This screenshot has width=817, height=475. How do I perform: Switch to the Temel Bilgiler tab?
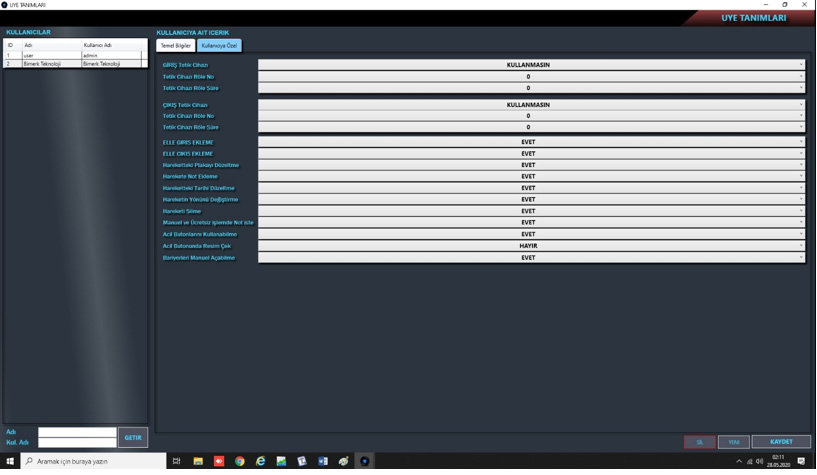coord(176,46)
